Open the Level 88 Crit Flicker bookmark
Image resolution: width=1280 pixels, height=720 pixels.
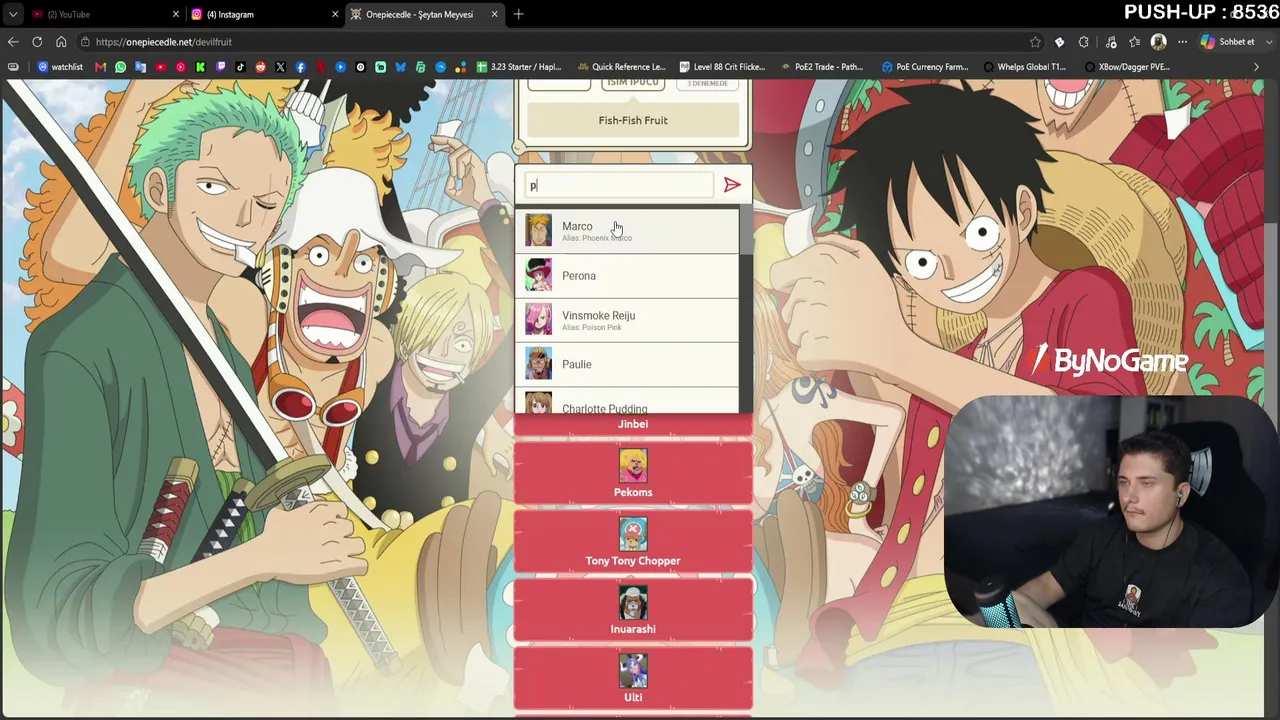722,67
